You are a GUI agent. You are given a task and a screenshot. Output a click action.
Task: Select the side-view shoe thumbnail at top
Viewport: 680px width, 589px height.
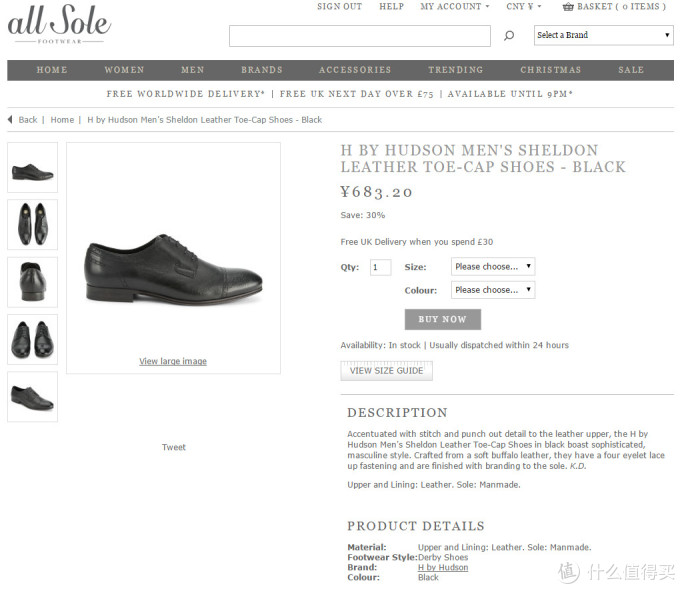coord(33,167)
